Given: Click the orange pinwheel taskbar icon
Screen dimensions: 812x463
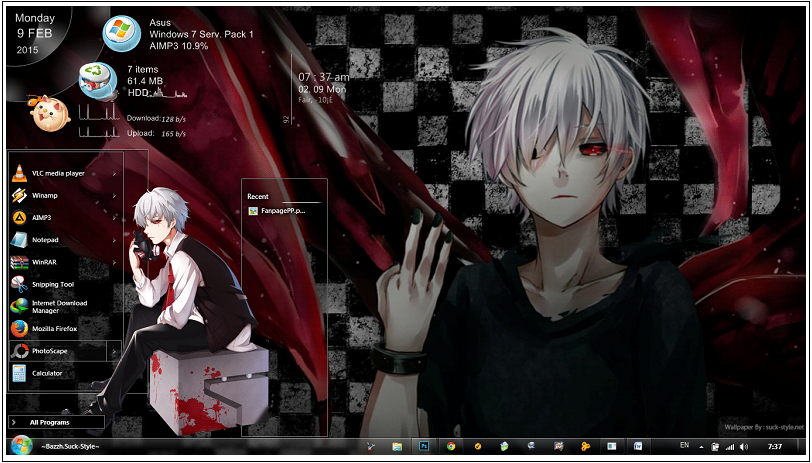Looking at the screenshot, I should tap(585, 446).
